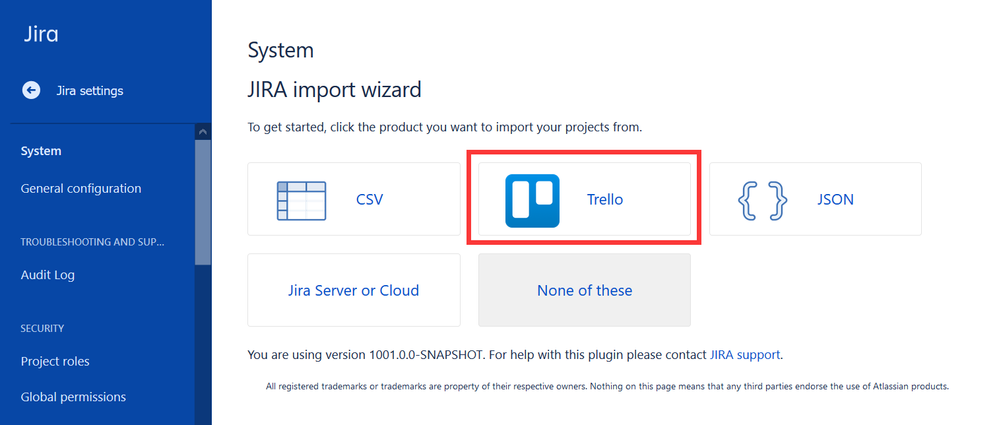The height and width of the screenshot is (425, 999).
Task: Open General configuration in sidebar
Action: point(81,189)
